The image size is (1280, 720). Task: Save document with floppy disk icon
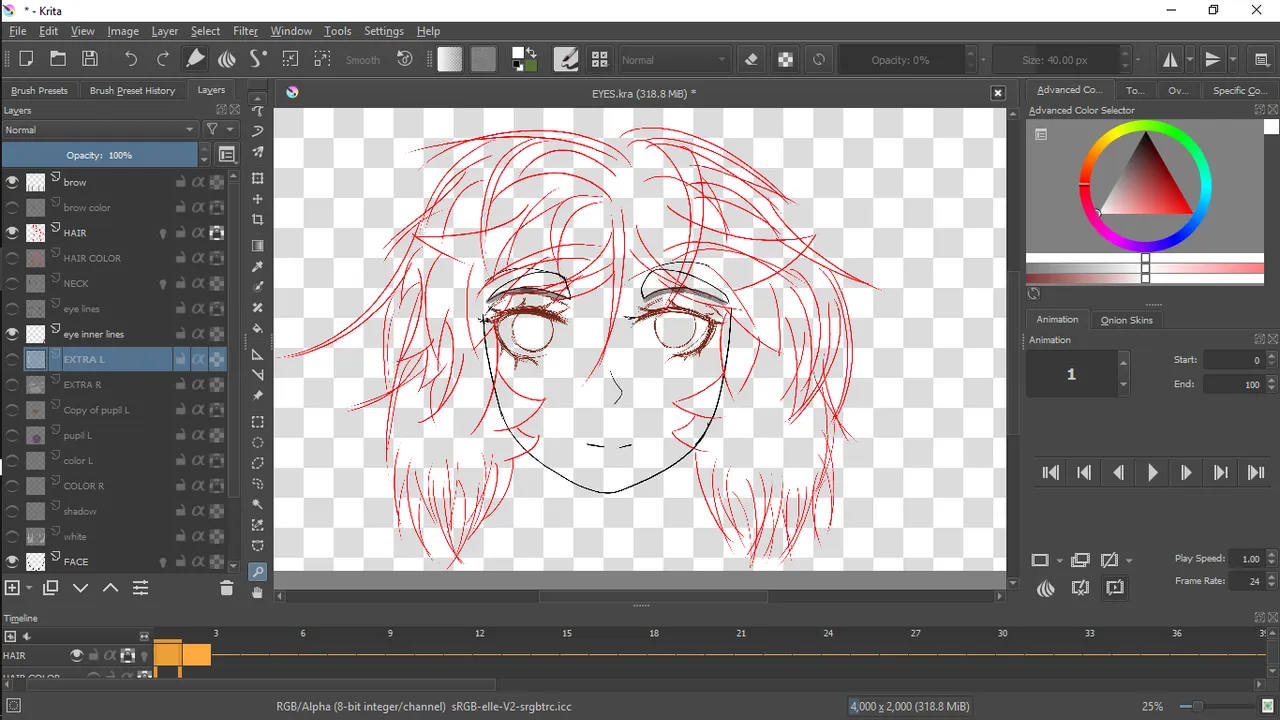click(90, 59)
